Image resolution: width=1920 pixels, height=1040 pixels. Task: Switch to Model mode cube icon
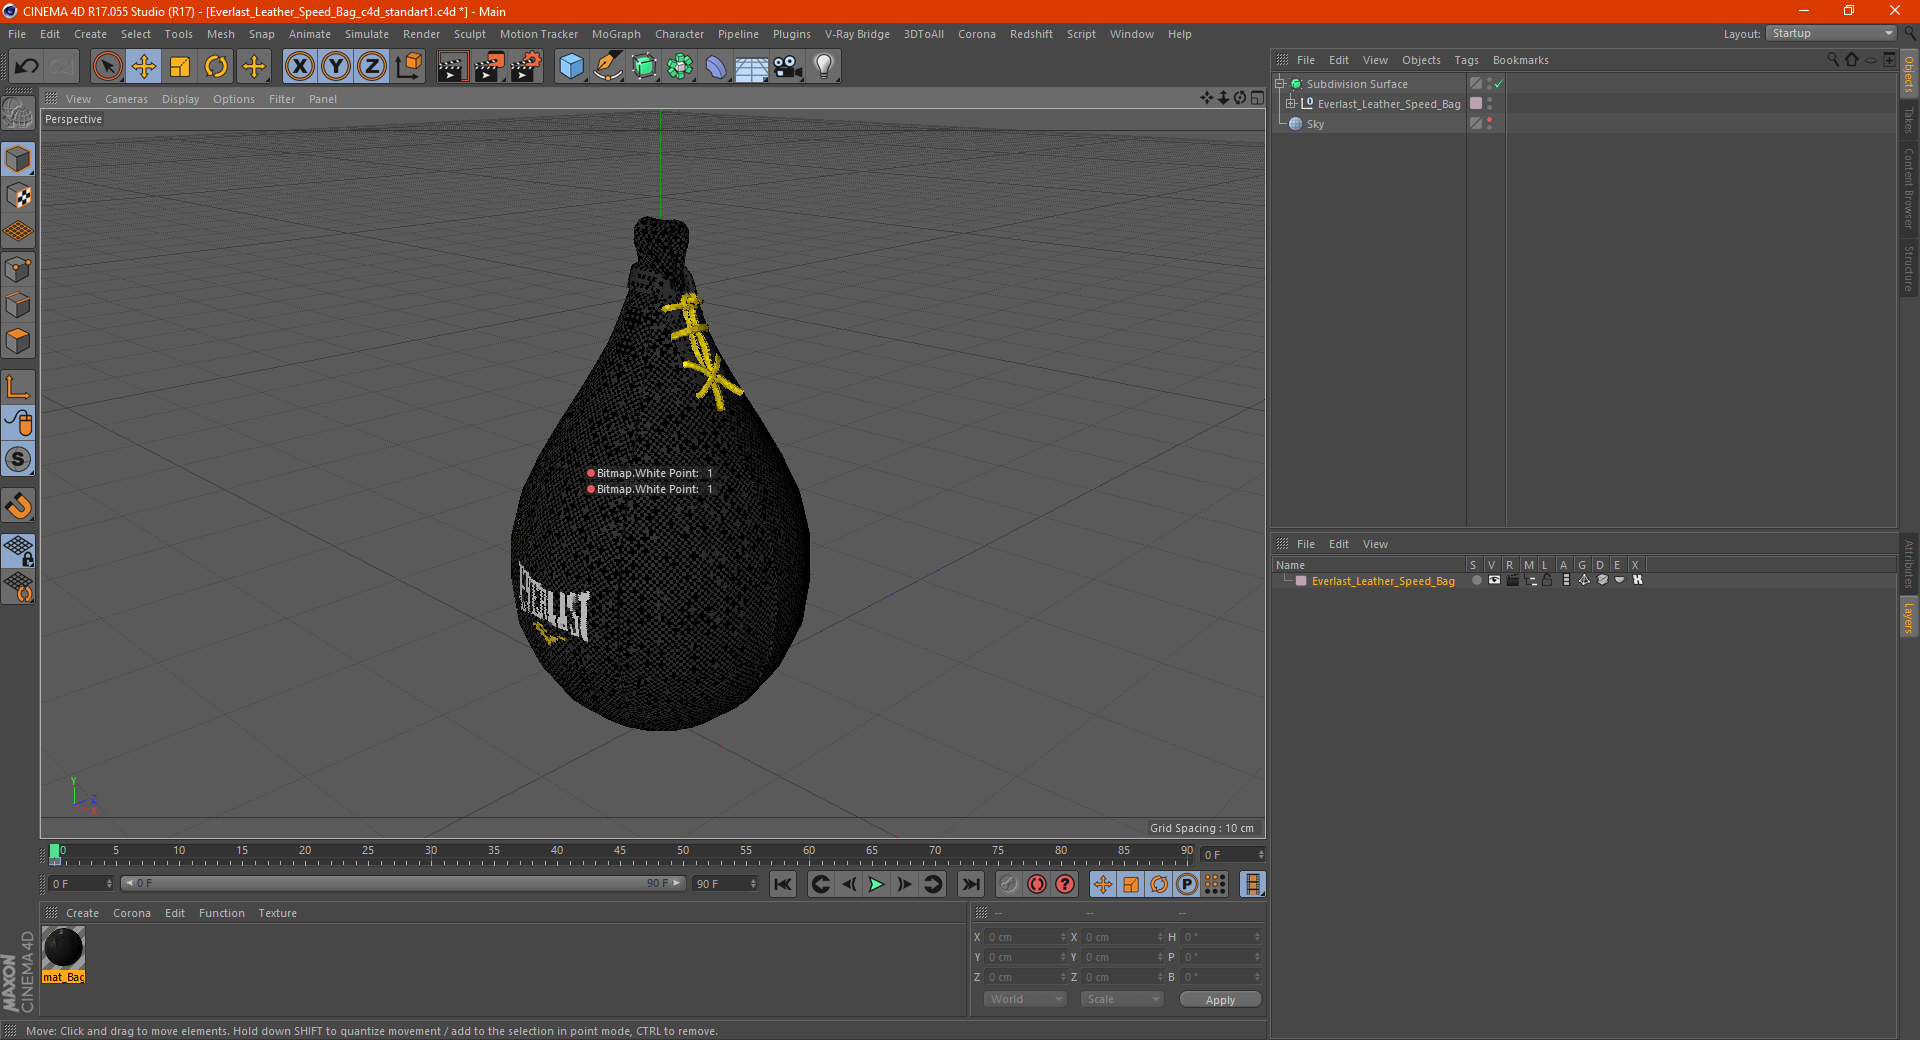point(18,160)
